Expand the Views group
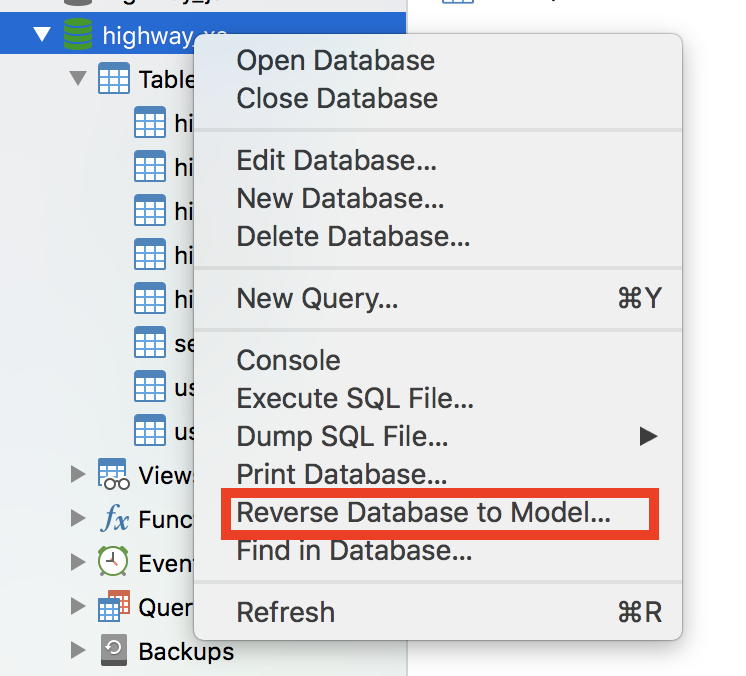 [78, 474]
